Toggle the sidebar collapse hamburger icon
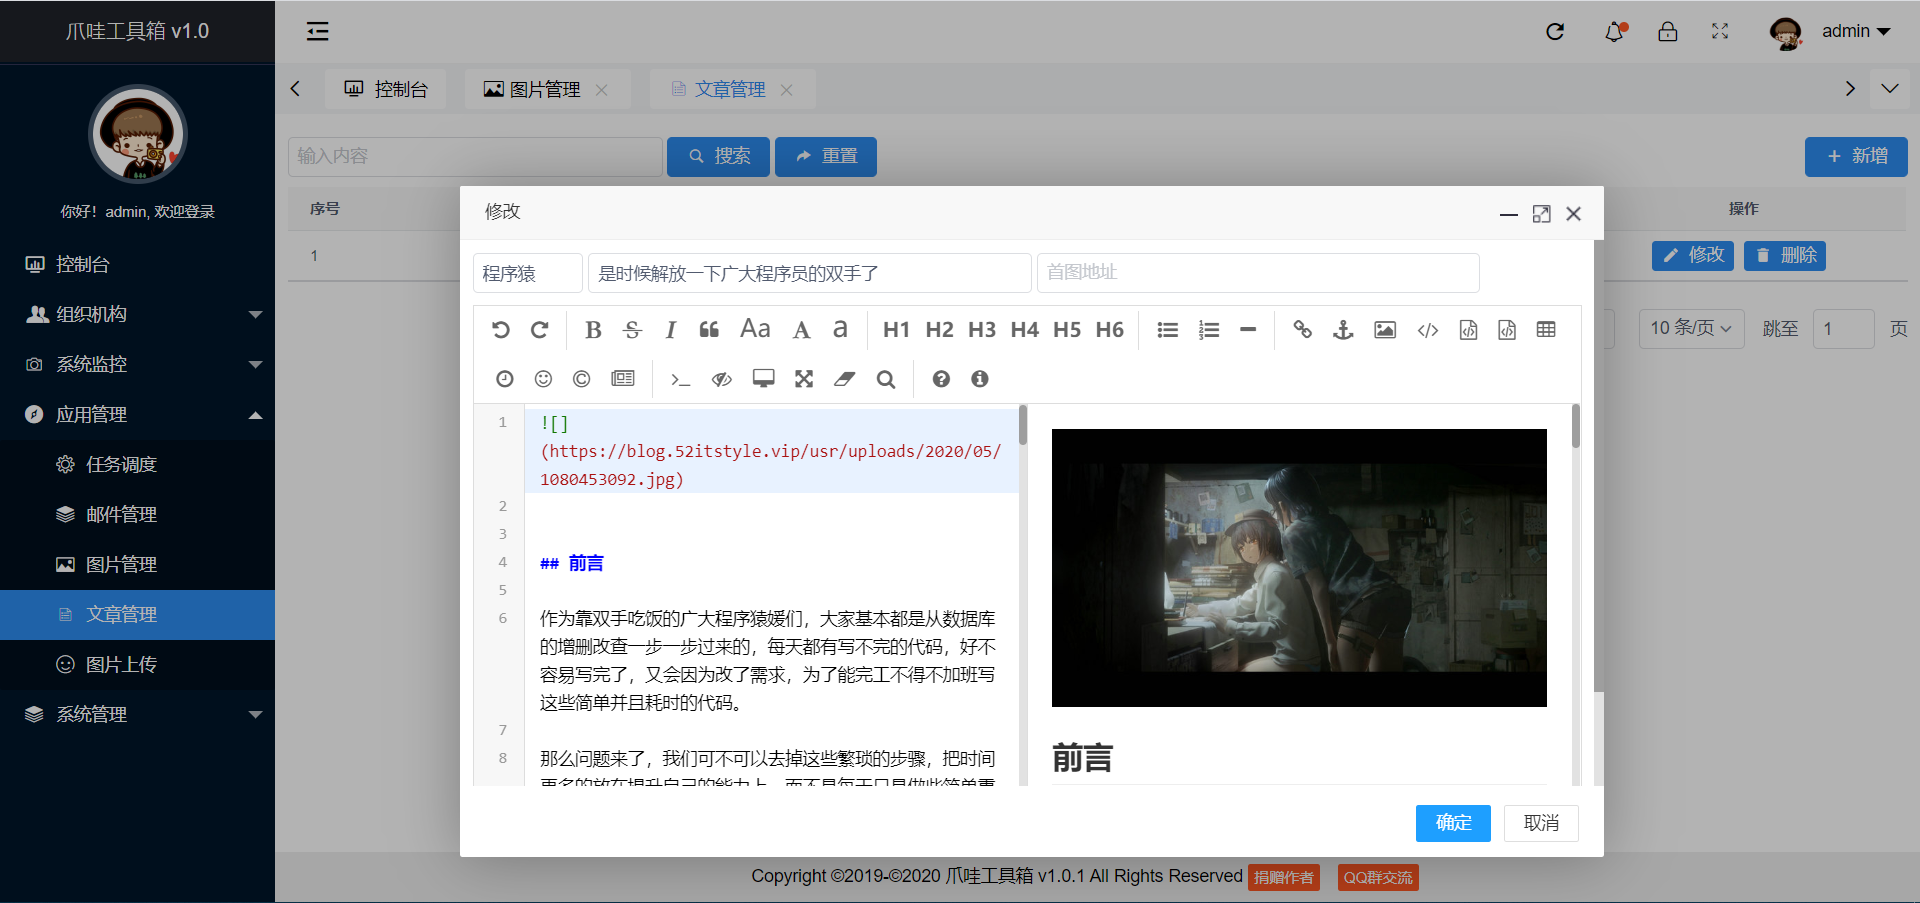 317,32
